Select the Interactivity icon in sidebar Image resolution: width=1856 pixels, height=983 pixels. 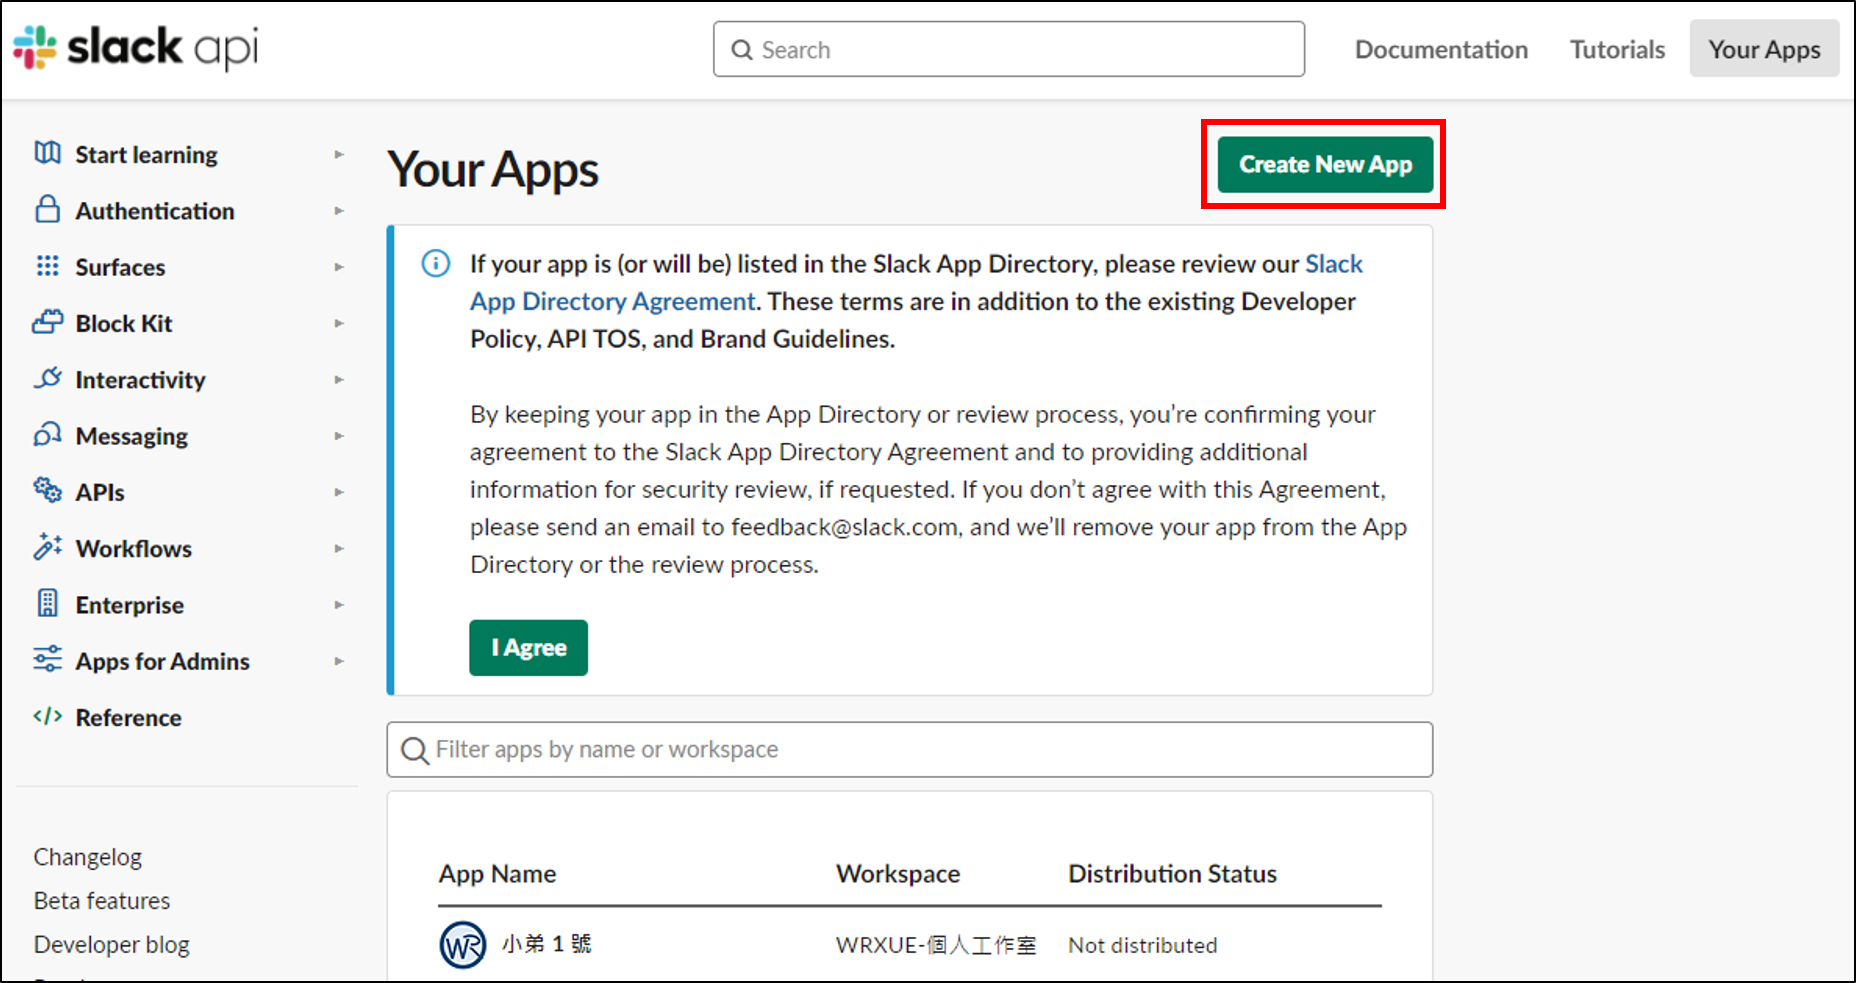point(47,379)
